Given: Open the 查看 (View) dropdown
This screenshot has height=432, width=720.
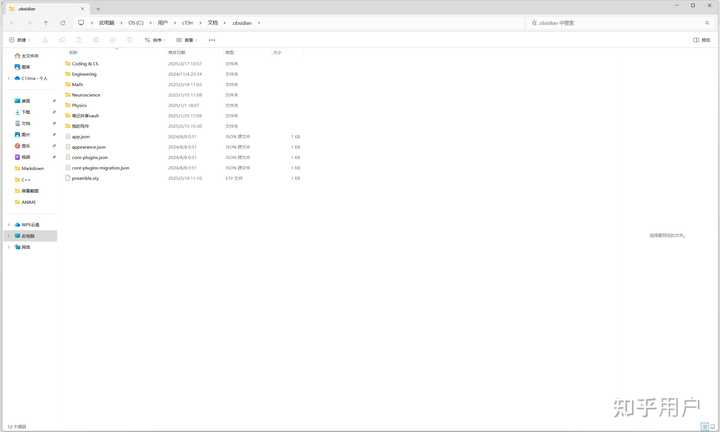Looking at the screenshot, I should pos(186,40).
